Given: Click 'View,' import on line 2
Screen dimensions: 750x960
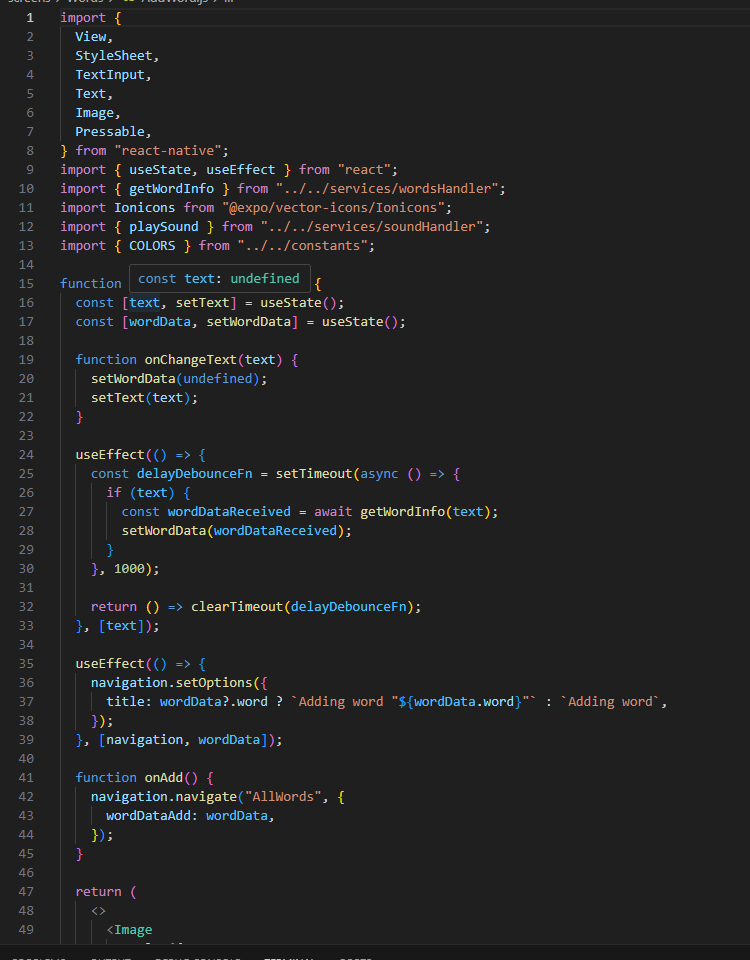Looking at the screenshot, I should pyautogui.click(x=94, y=37).
